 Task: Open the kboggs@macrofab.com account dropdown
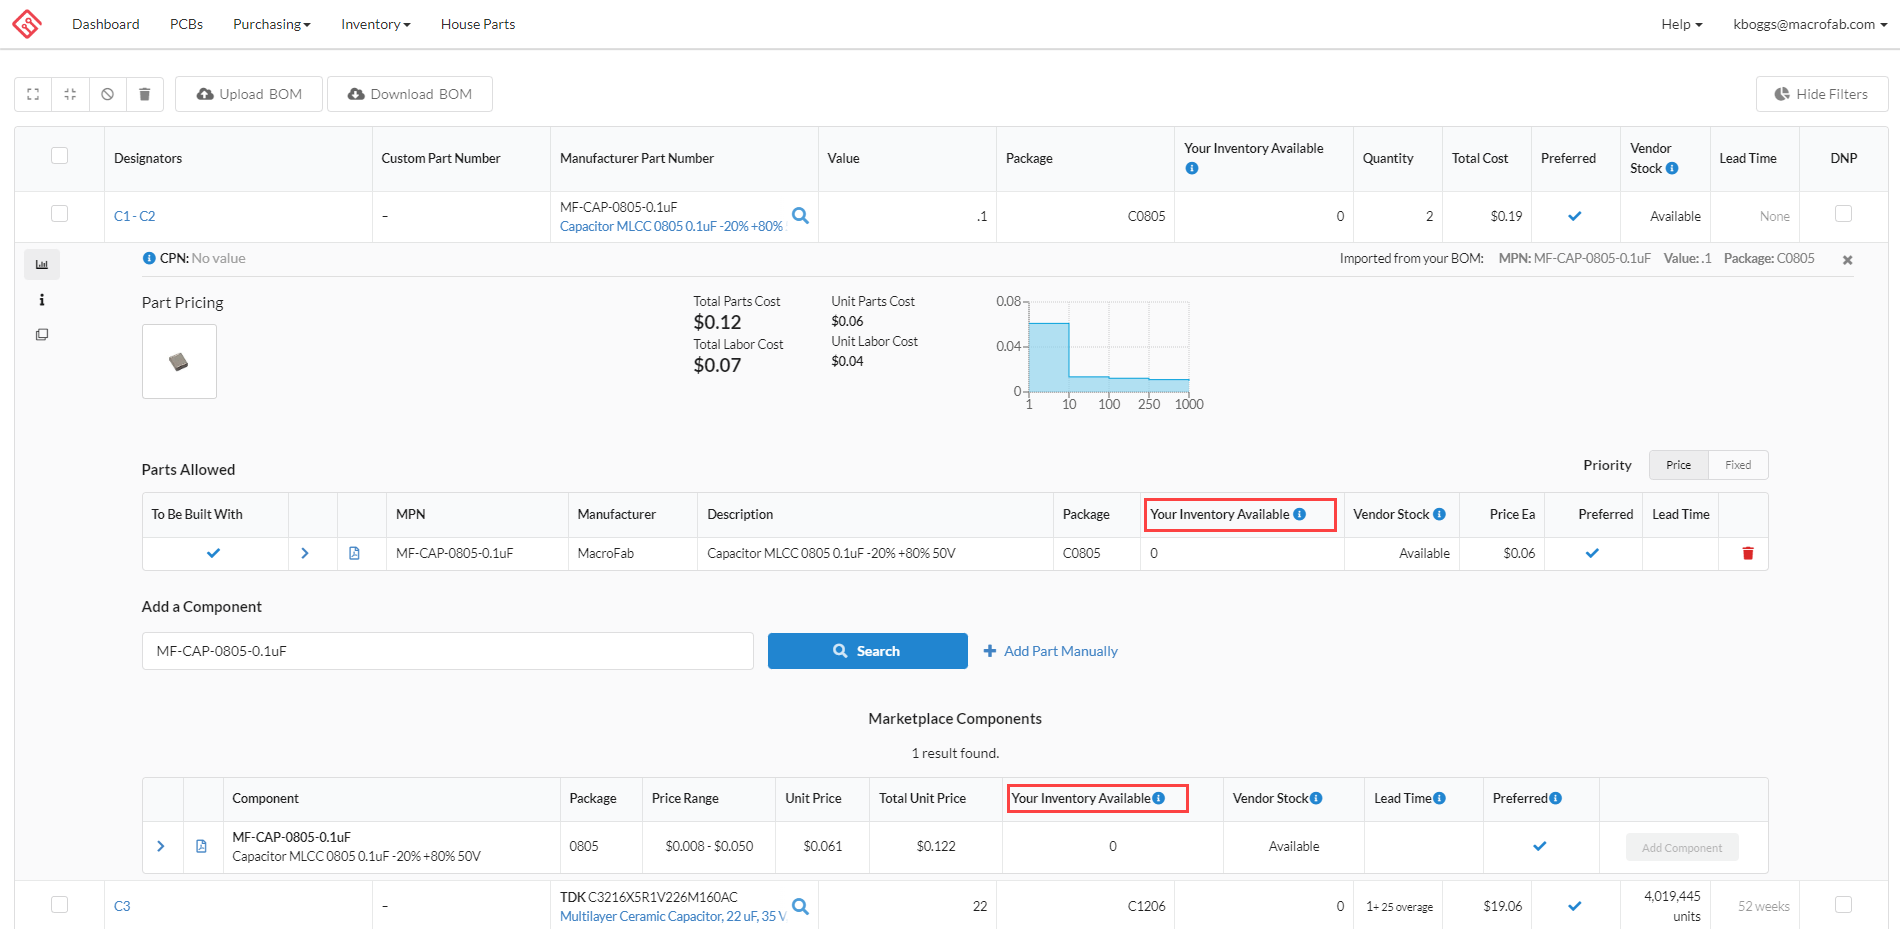(1809, 24)
